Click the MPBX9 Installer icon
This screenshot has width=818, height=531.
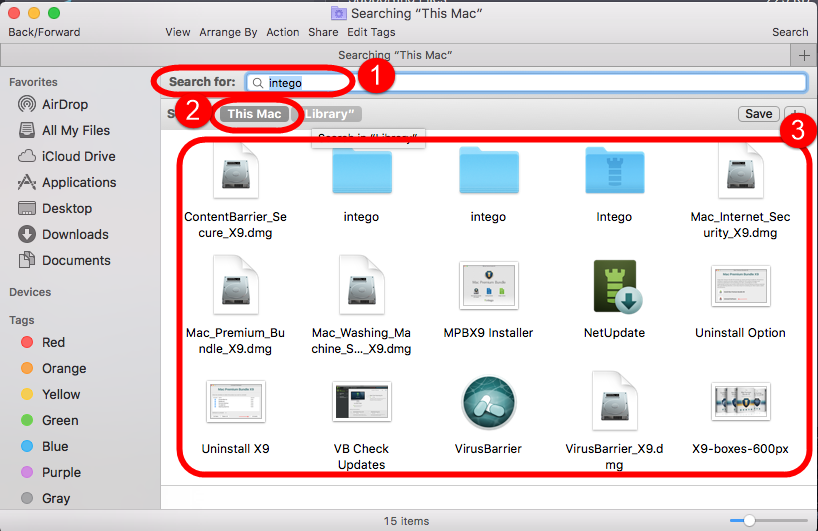488,287
